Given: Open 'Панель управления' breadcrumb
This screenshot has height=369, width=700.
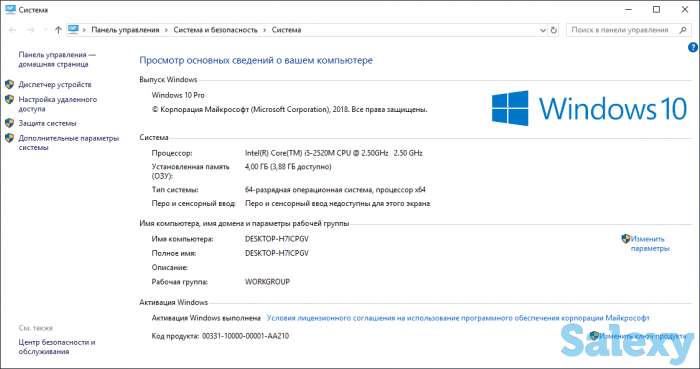Looking at the screenshot, I should pos(125,30).
